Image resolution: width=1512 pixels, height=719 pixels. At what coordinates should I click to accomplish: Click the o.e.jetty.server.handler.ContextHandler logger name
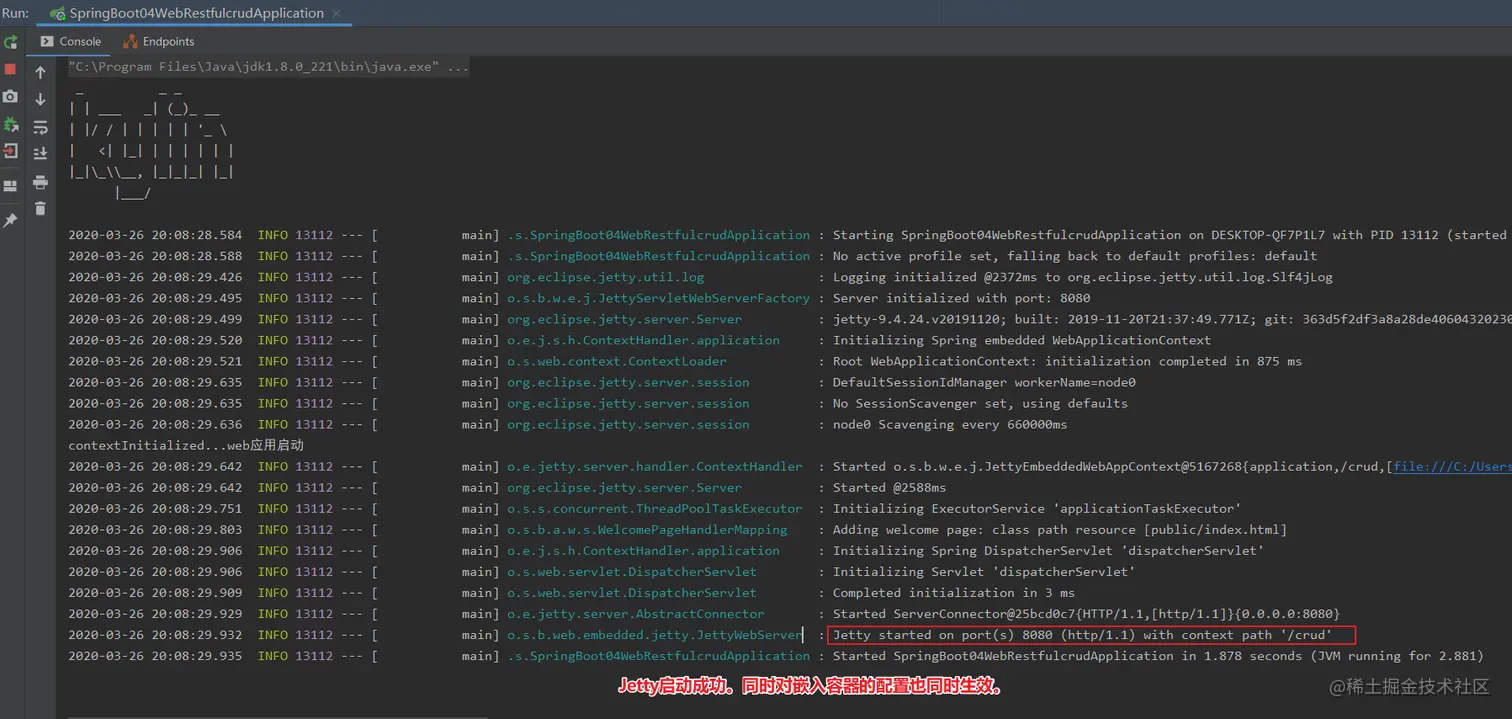654,467
